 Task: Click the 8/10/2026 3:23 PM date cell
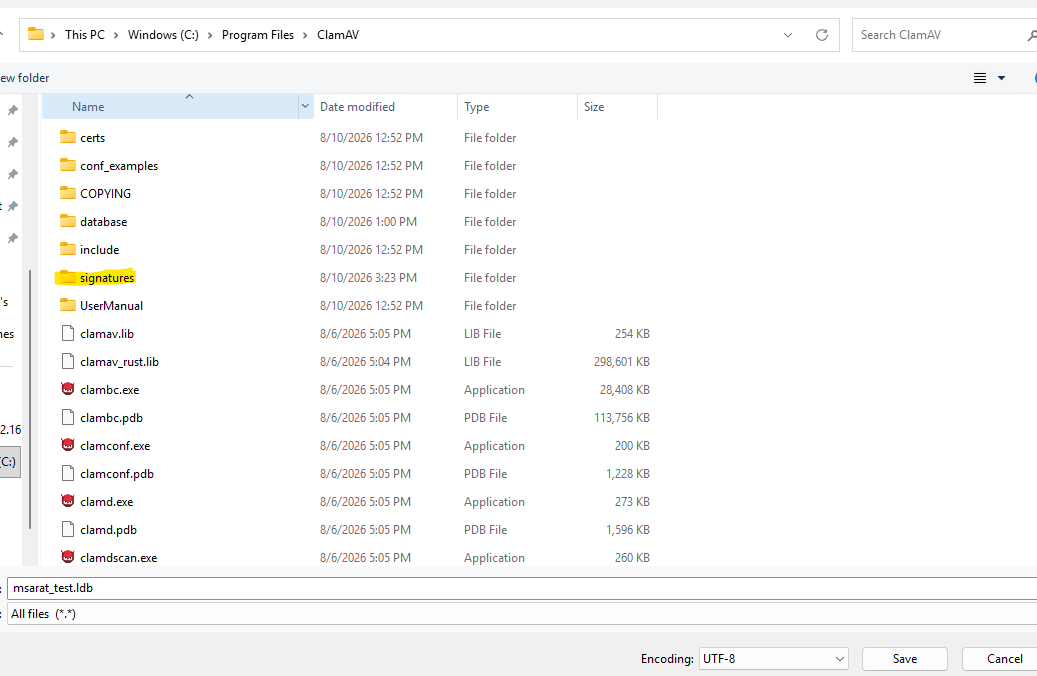[368, 278]
